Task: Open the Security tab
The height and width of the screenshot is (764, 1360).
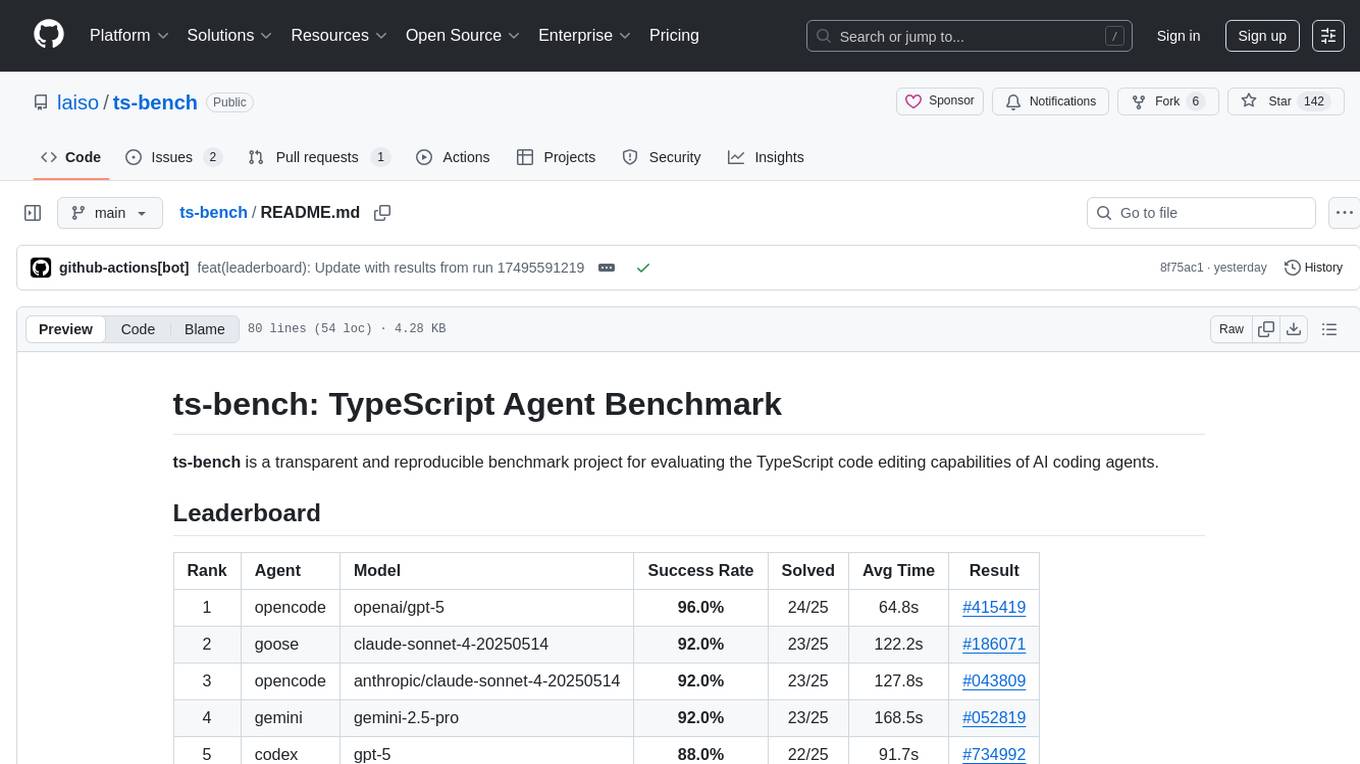Action: click(662, 157)
